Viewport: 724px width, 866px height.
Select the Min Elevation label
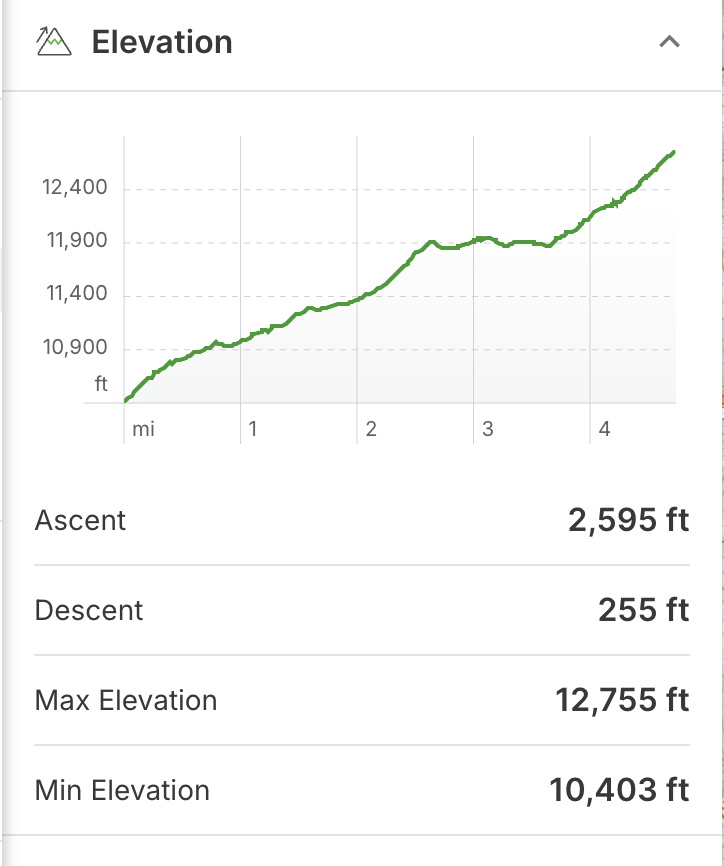click(x=122, y=791)
